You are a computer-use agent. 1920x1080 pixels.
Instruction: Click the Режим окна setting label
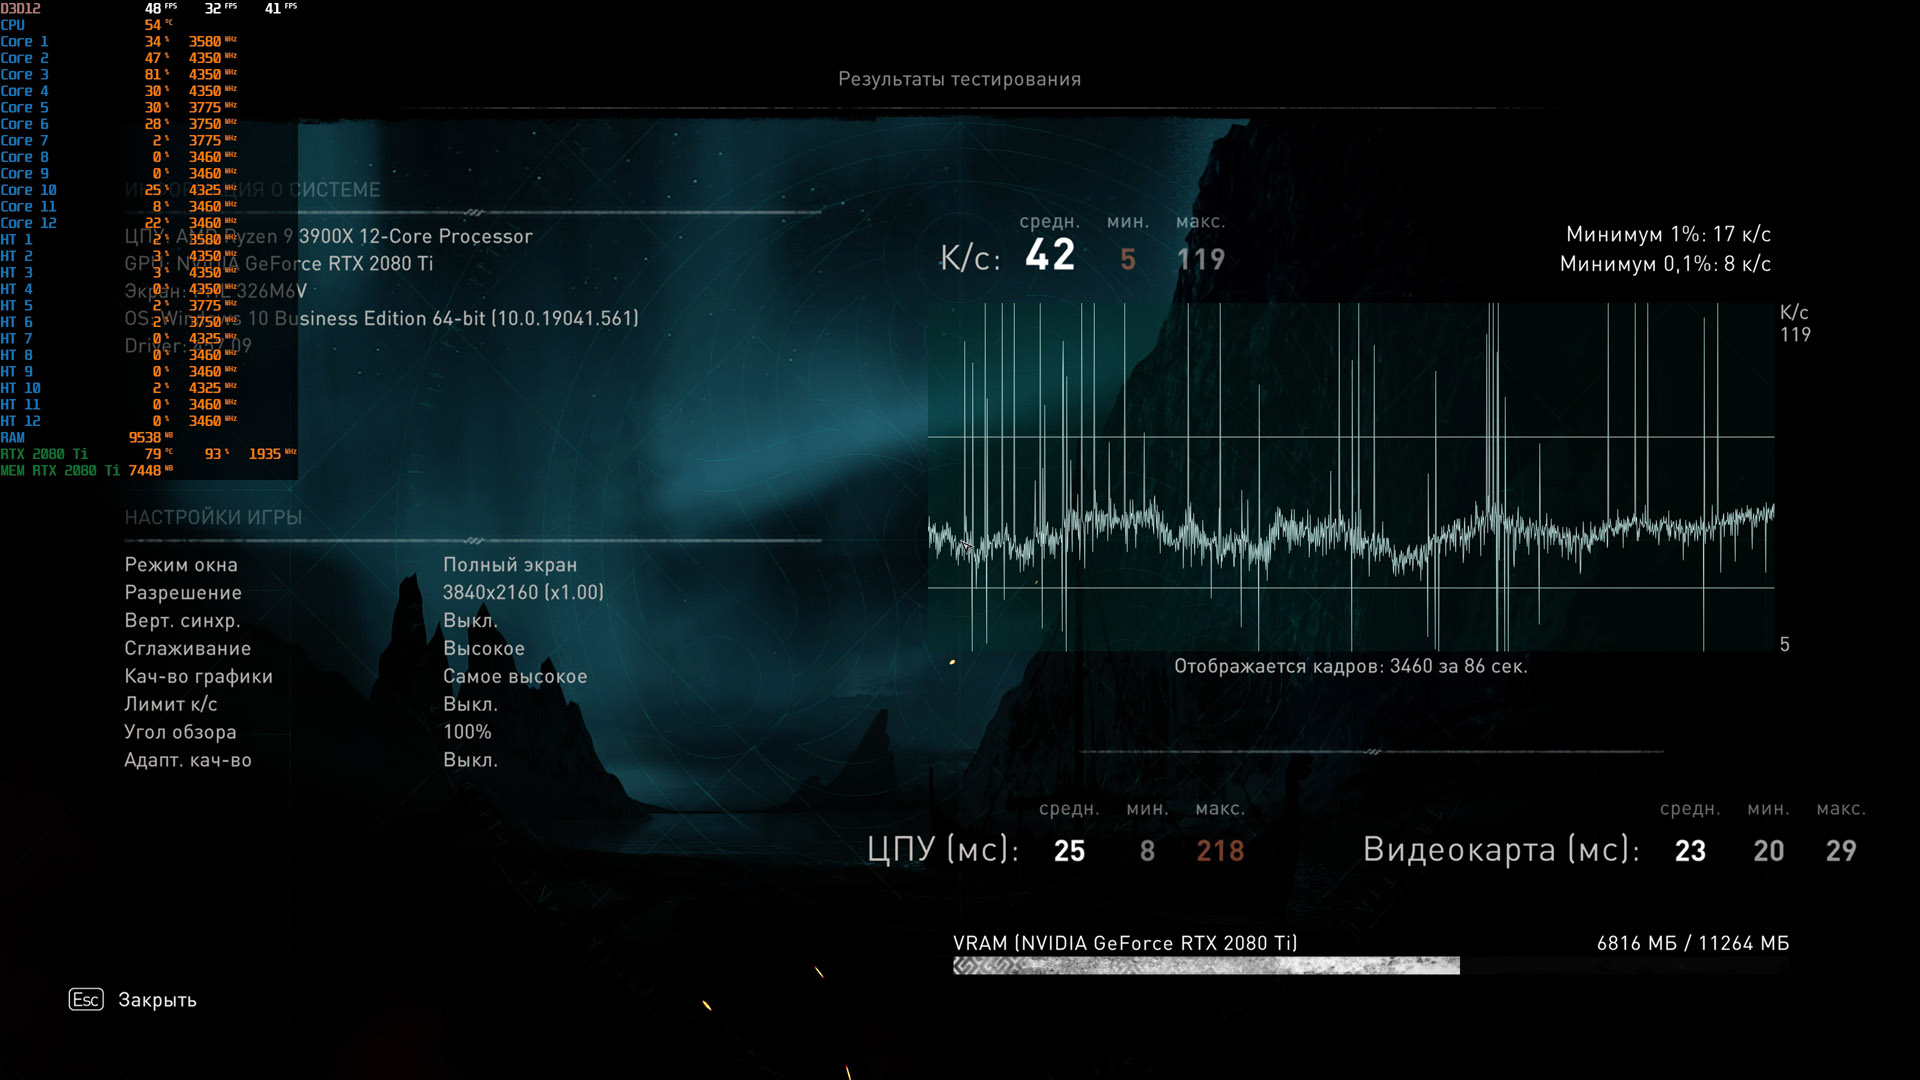pos(181,565)
